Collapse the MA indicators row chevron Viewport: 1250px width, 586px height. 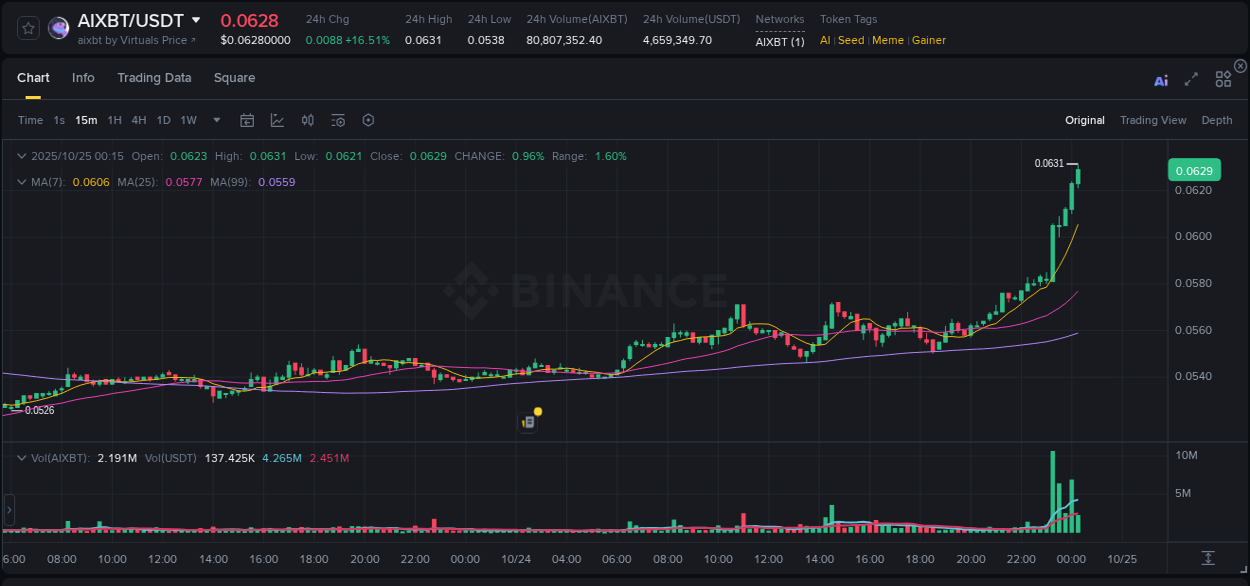[20, 182]
